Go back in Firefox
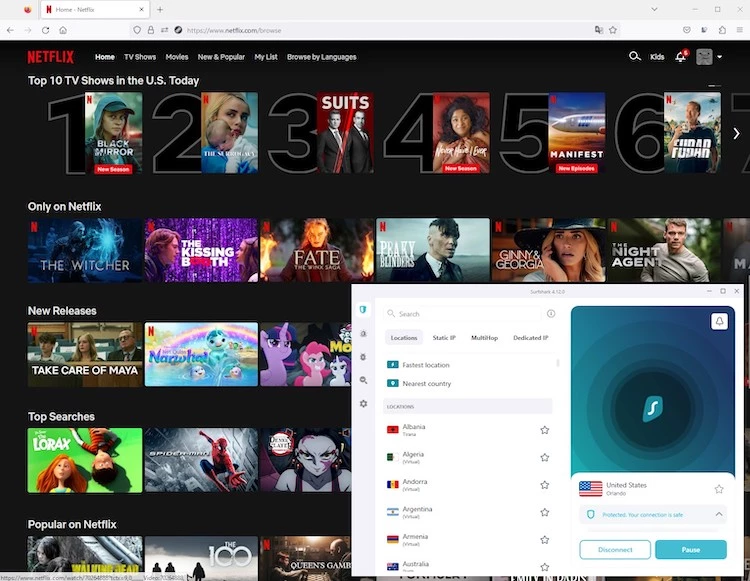Image resolution: width=750 pixels, height=581 pixels. [x=11, y=30]
